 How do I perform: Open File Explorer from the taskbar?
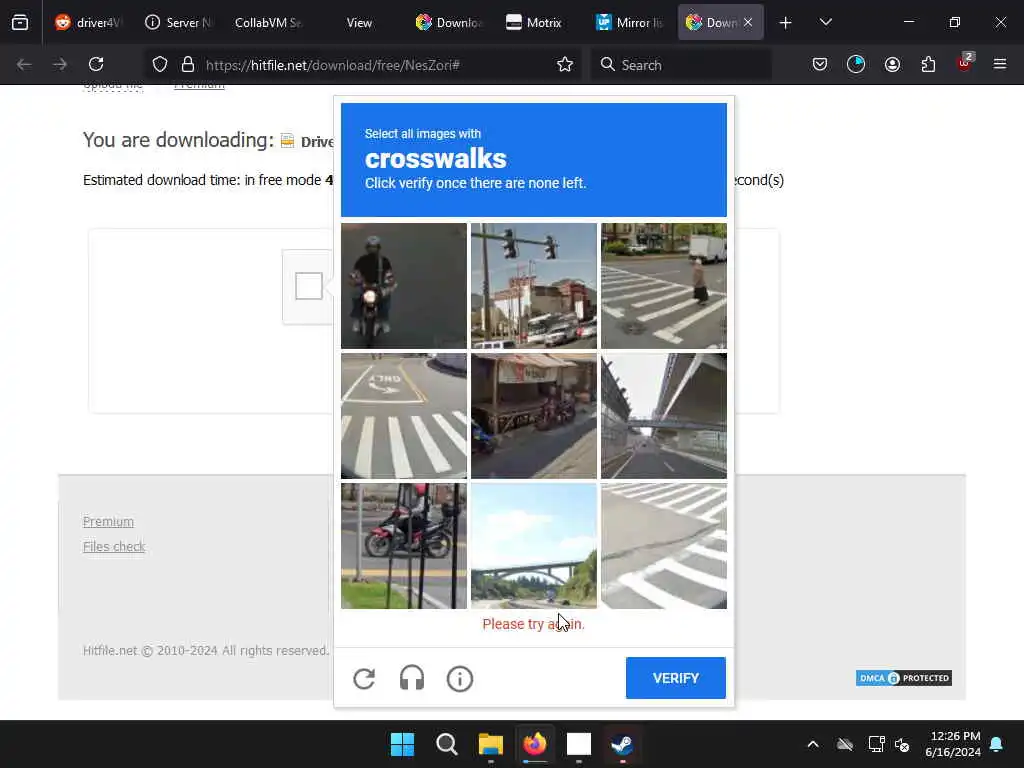490,744
